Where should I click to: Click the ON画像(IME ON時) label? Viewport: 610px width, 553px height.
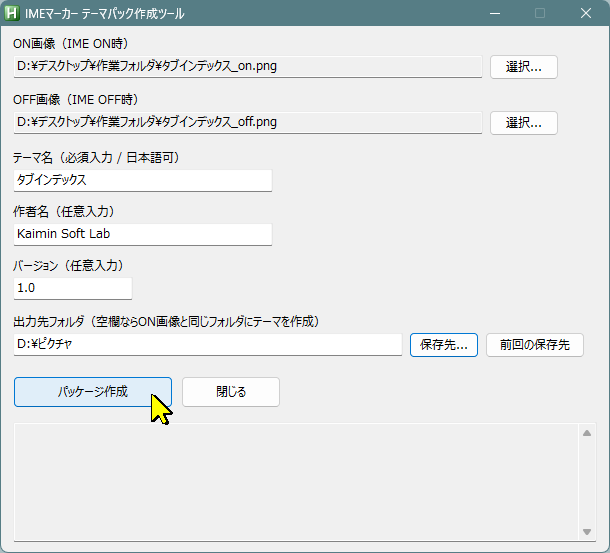(71, 44)
